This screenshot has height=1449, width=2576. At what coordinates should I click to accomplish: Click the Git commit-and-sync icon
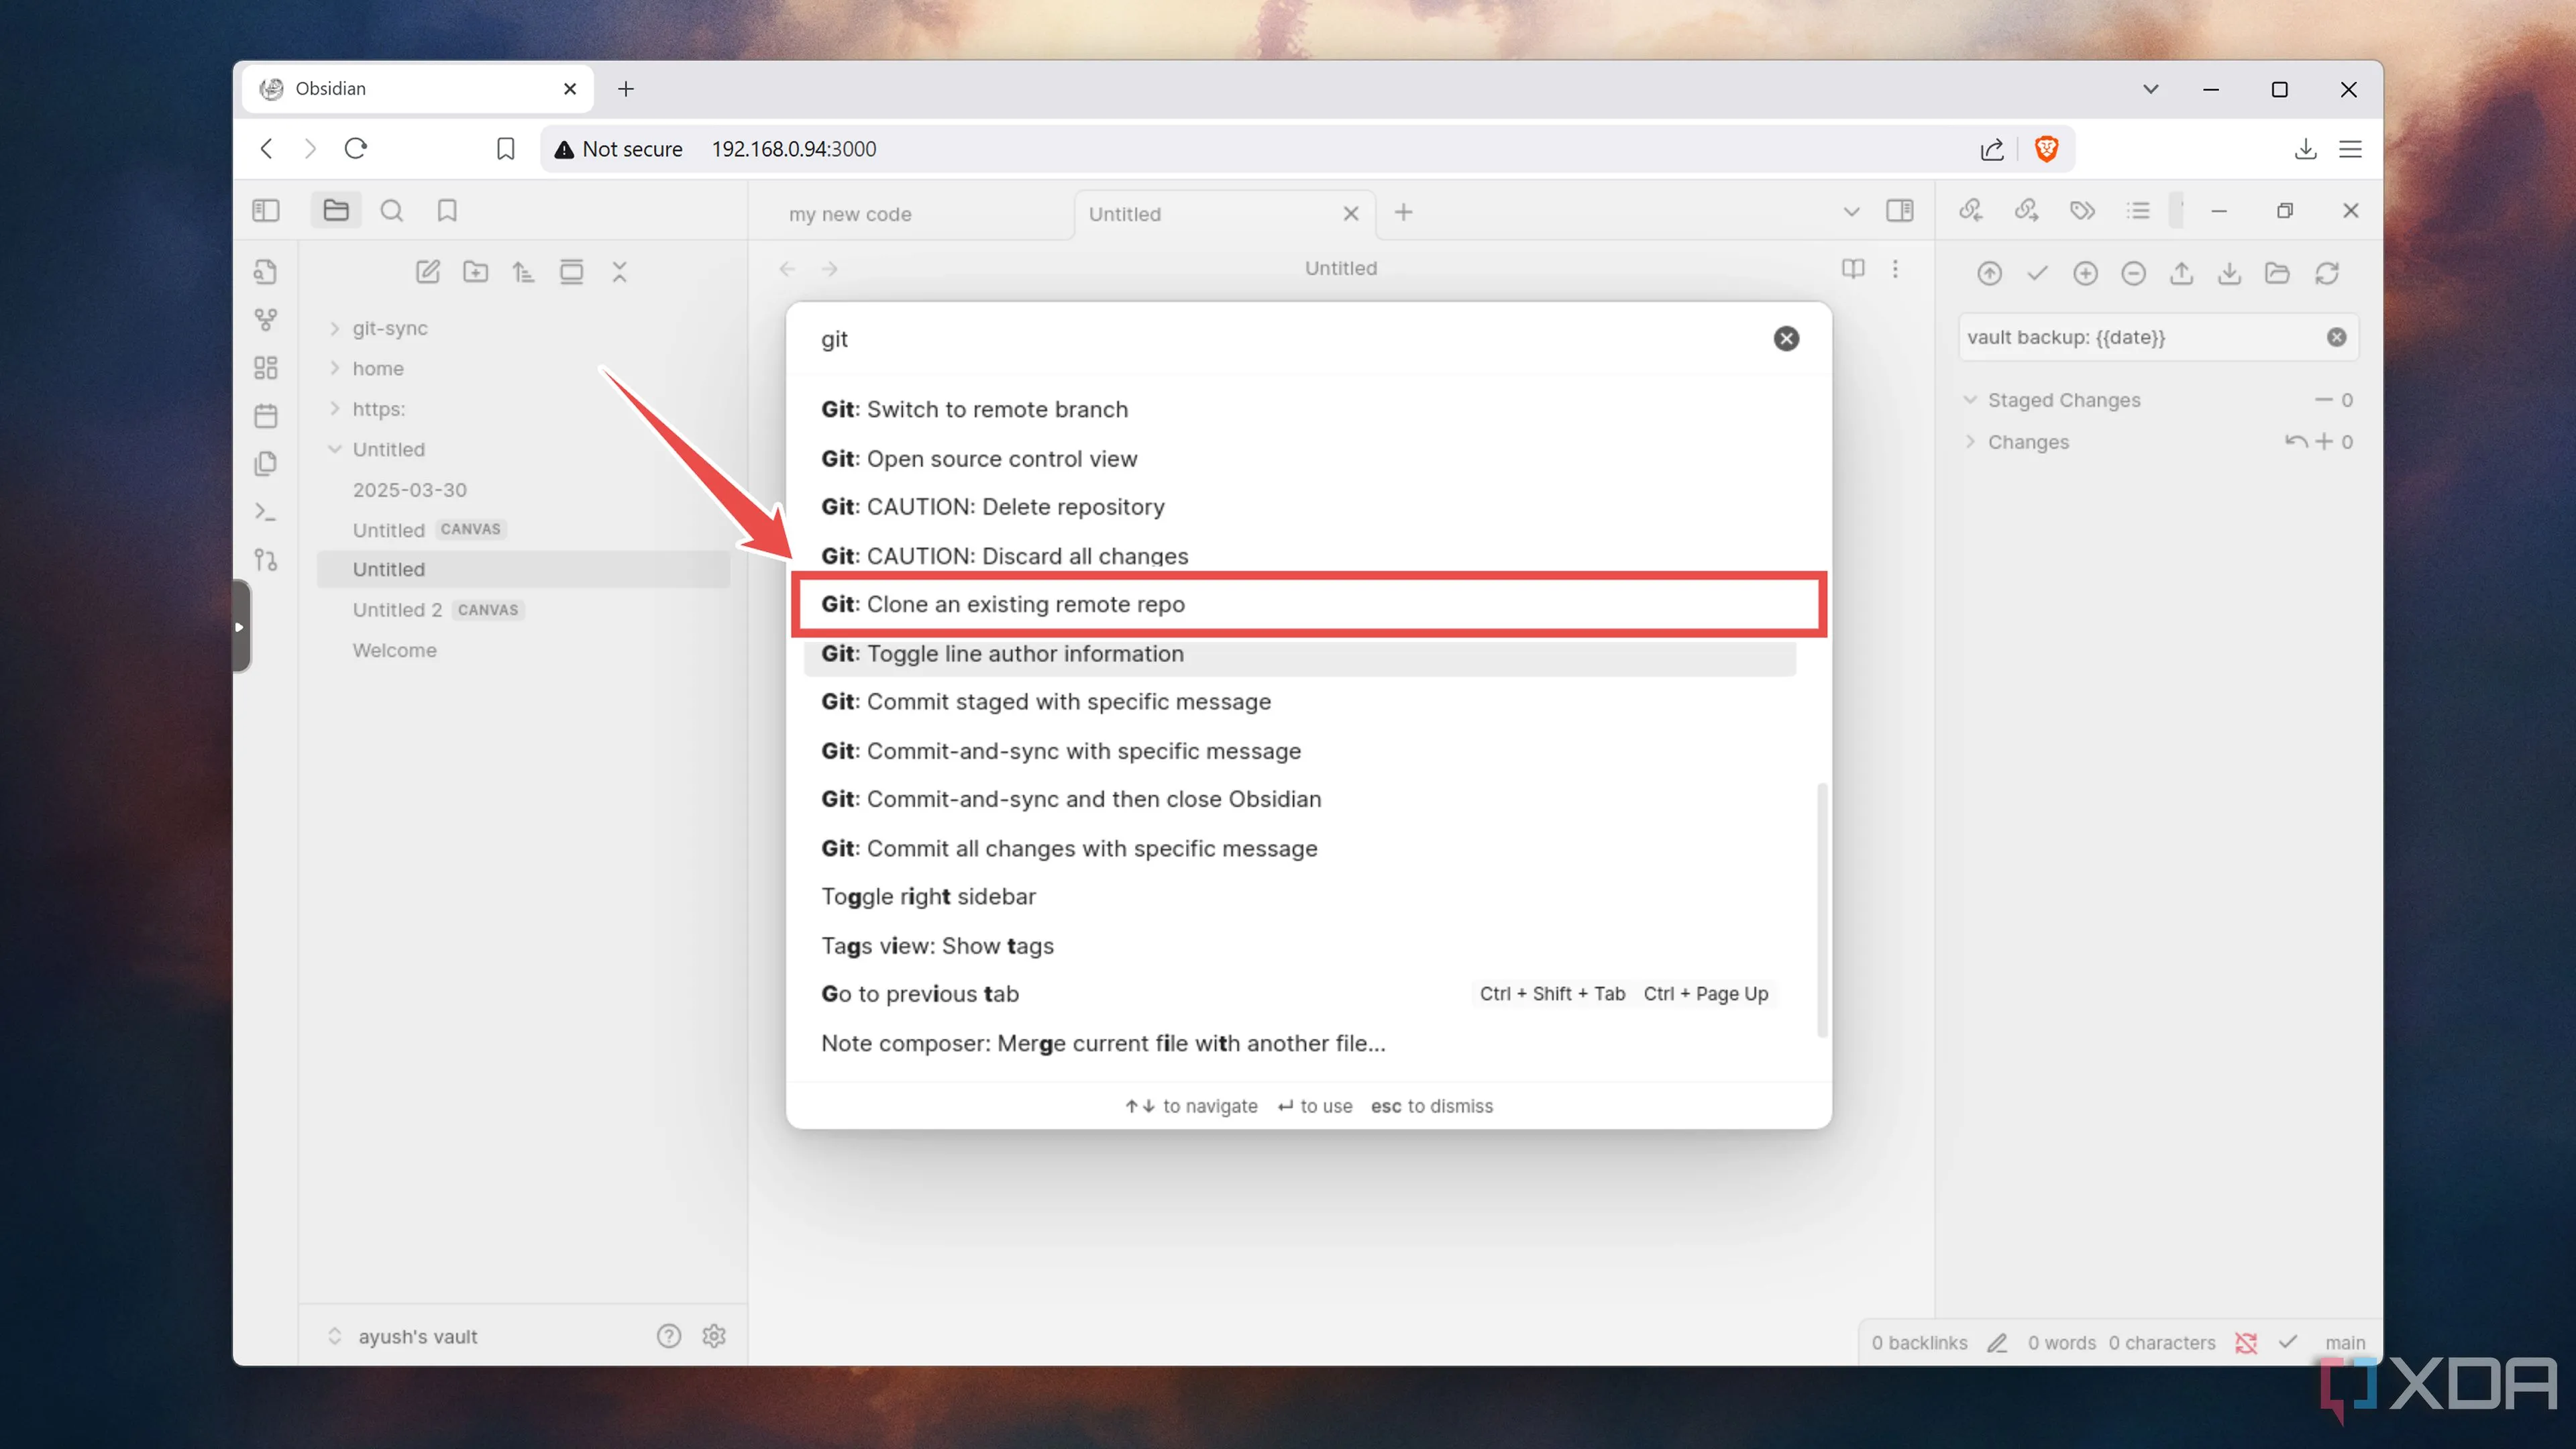click(x=1990, y=273)
